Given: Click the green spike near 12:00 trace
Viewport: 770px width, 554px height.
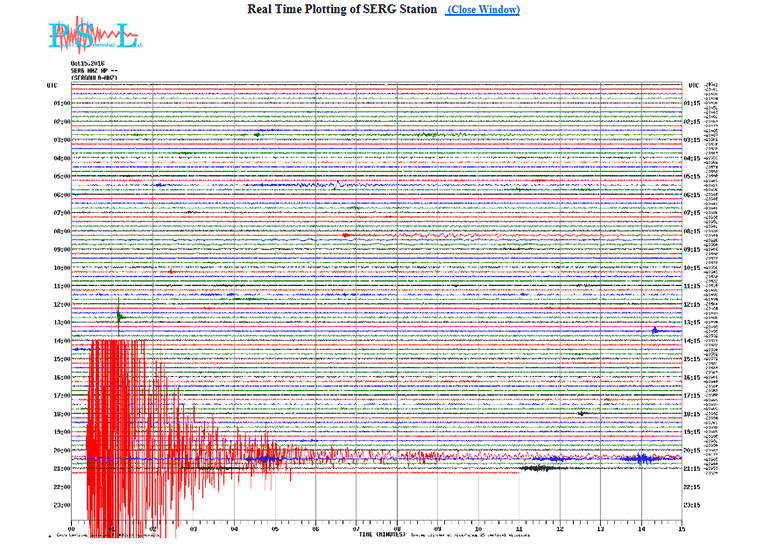Looking at the screenshot, I should point(119,316).
